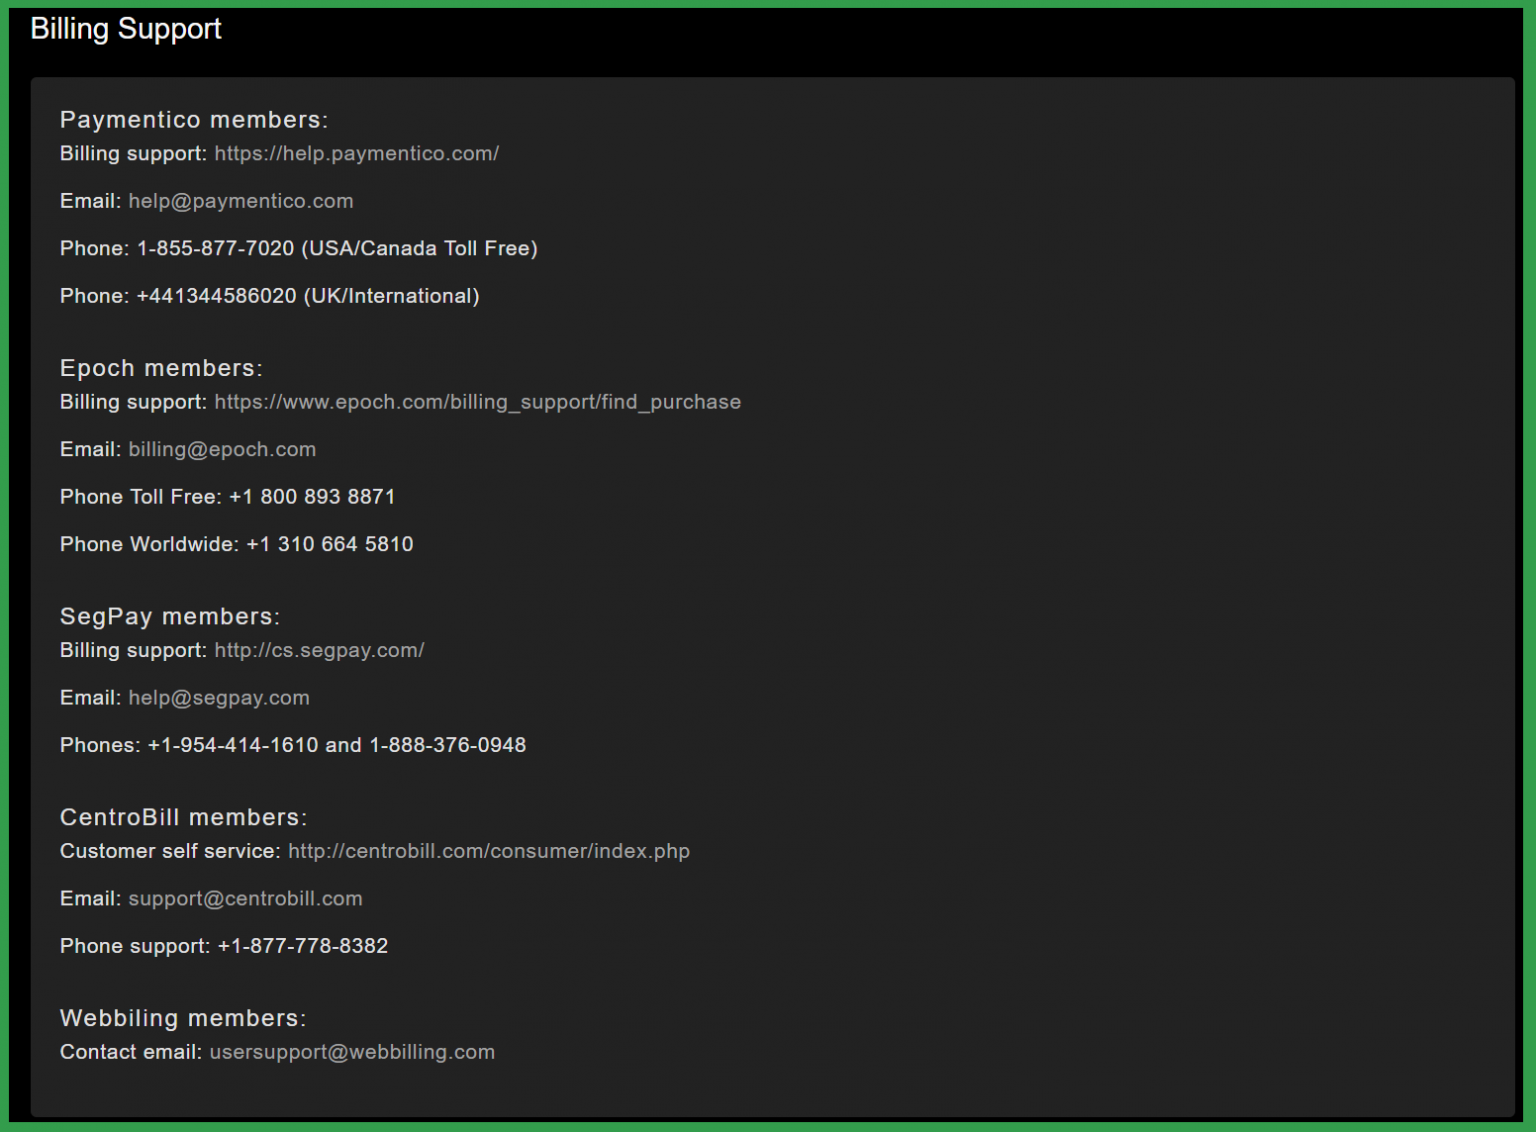Select the USA/Canada toll free number 1-855-877-7020
The width and height of the screenshot is (1536, 1132).
coord(215,248)
